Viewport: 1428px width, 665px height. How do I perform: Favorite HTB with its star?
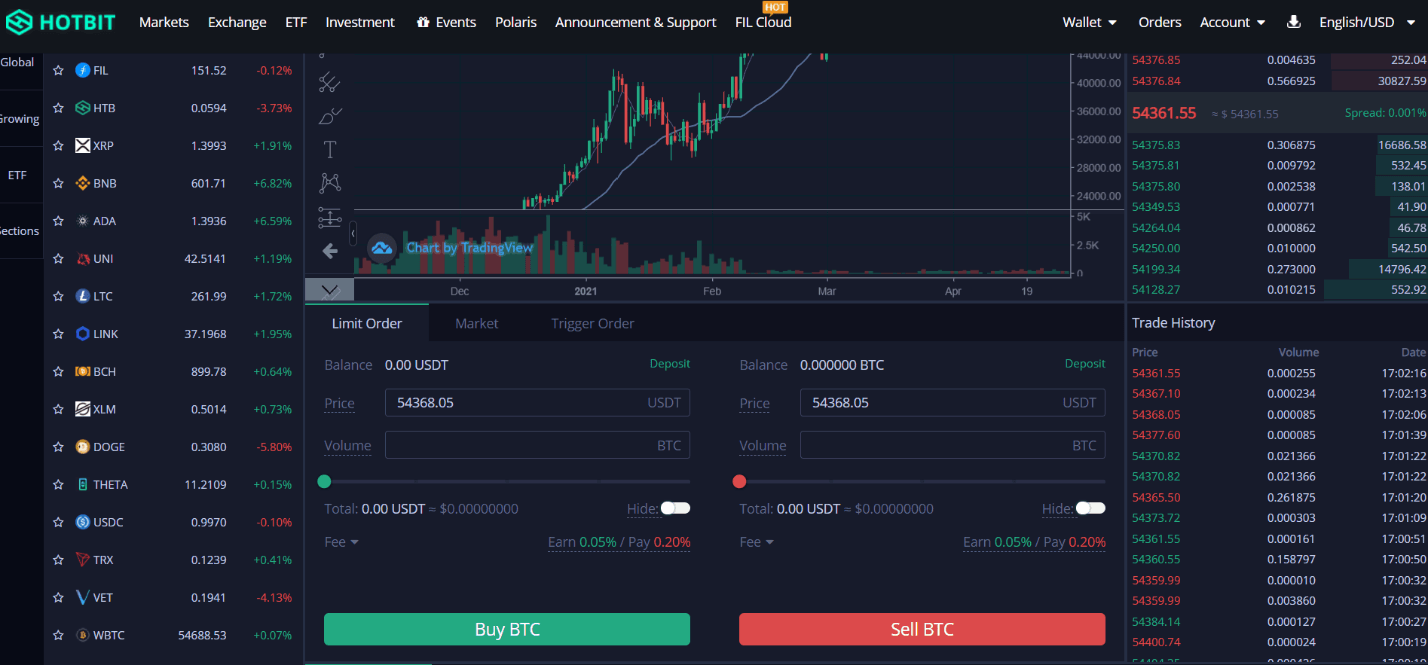click(58, 108)
